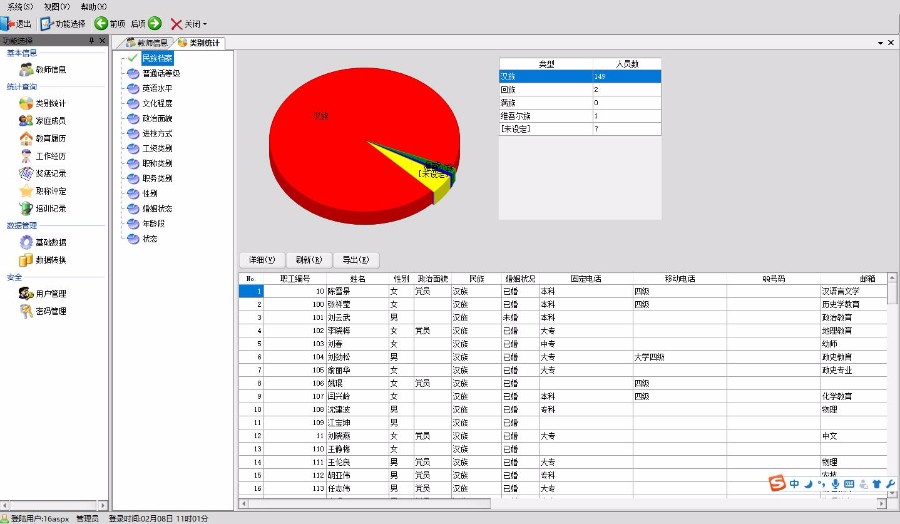Viewport: 900px width, 524px height.
Task: Click the 详细(V) button
Action: 262,260
